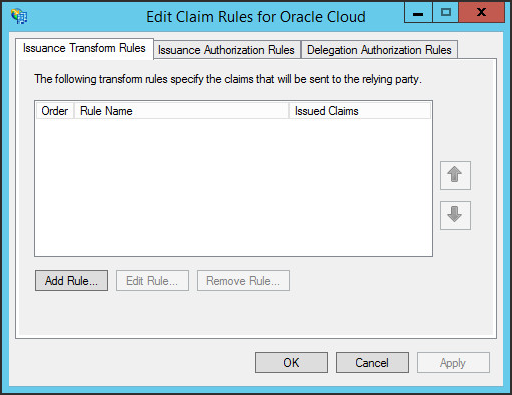
Task: Click the Edit Rule button
Action: (152, 281)
